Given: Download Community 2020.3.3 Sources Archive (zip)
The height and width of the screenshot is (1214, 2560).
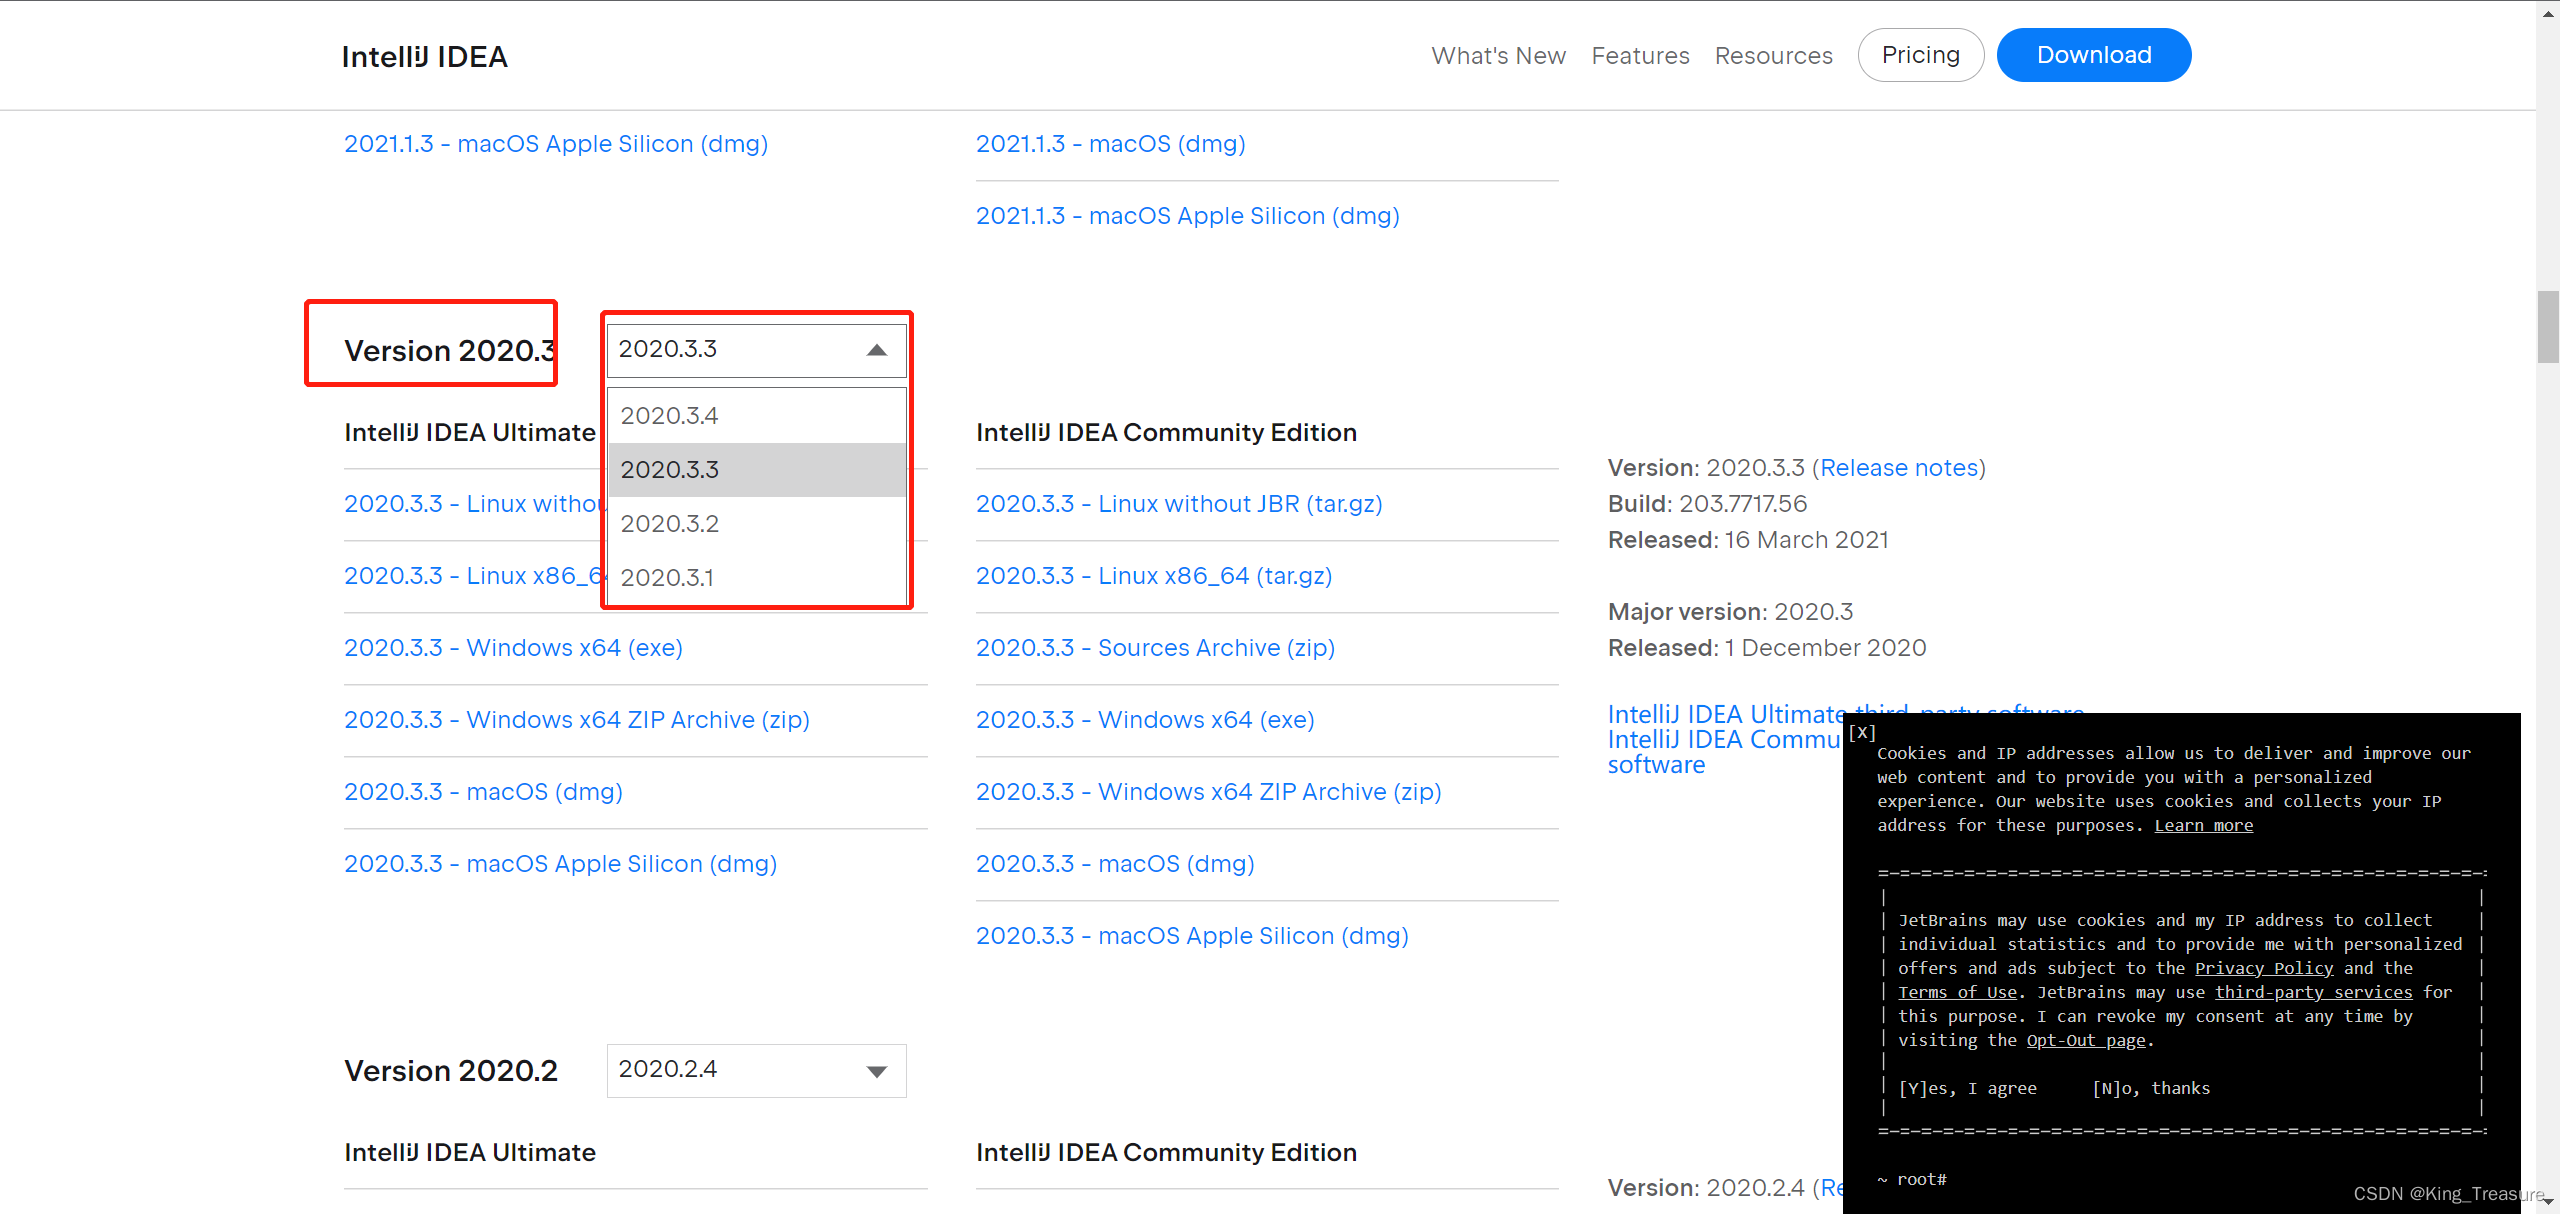Looking at the screenshot, I should (1155, 648).
